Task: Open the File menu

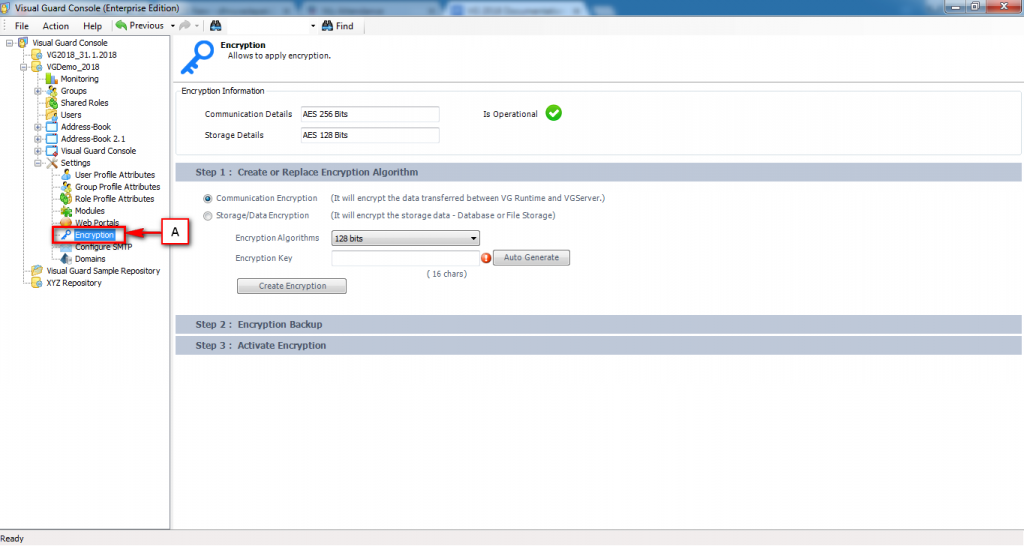Action: tap(21, 26)
